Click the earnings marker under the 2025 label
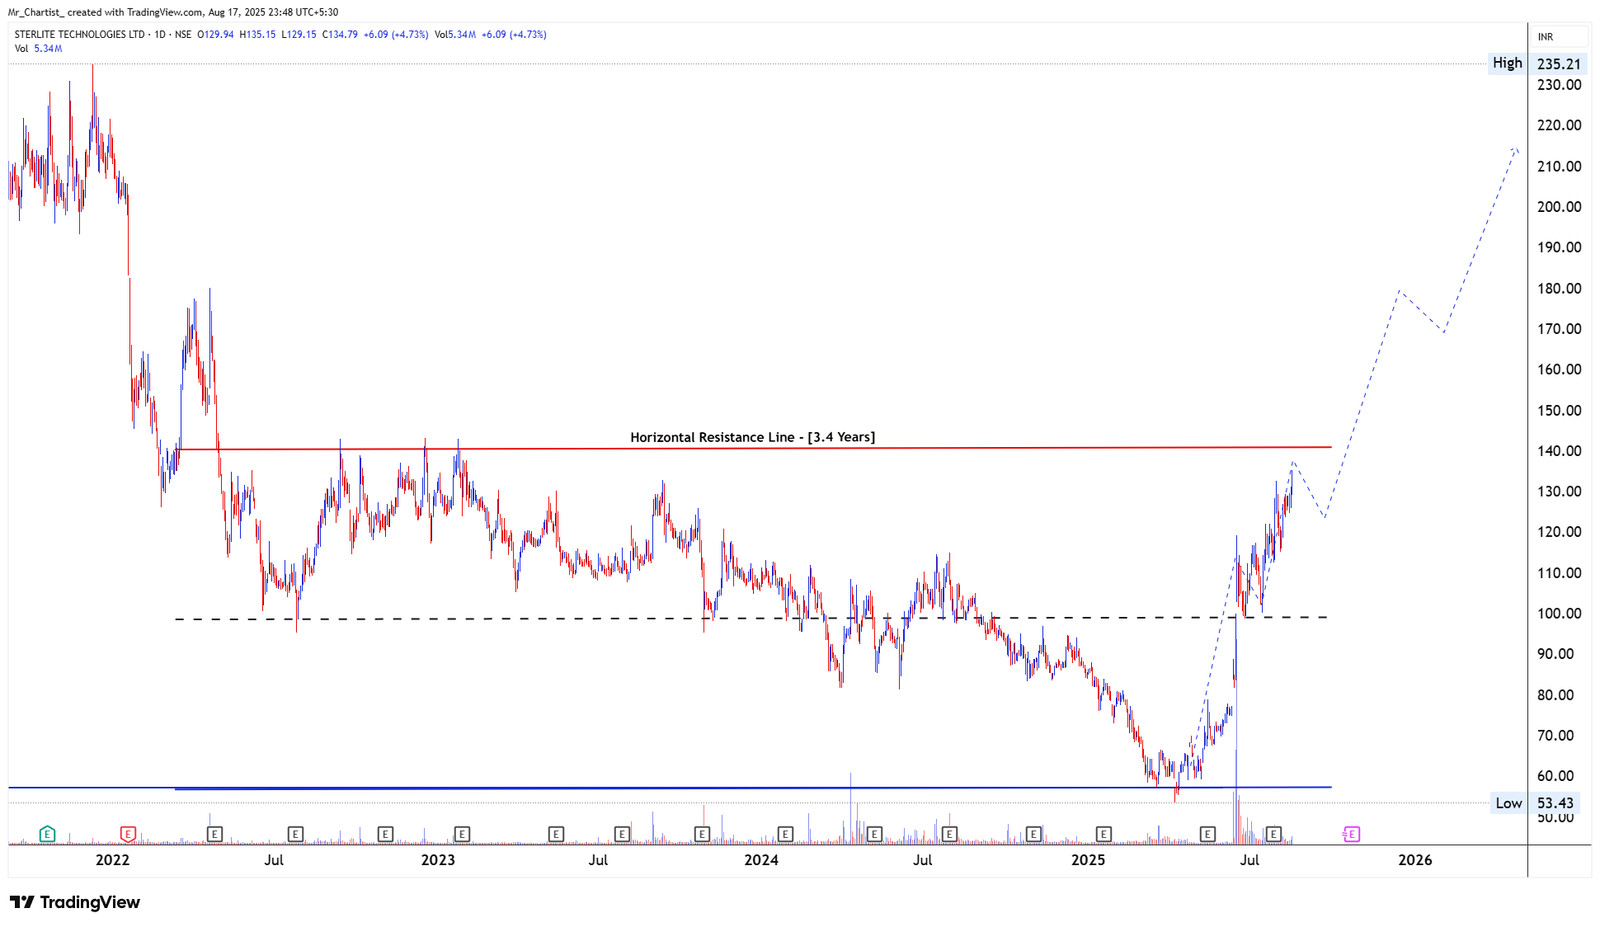Screen dimensions: 1600x927 [x=1104, y=832]
